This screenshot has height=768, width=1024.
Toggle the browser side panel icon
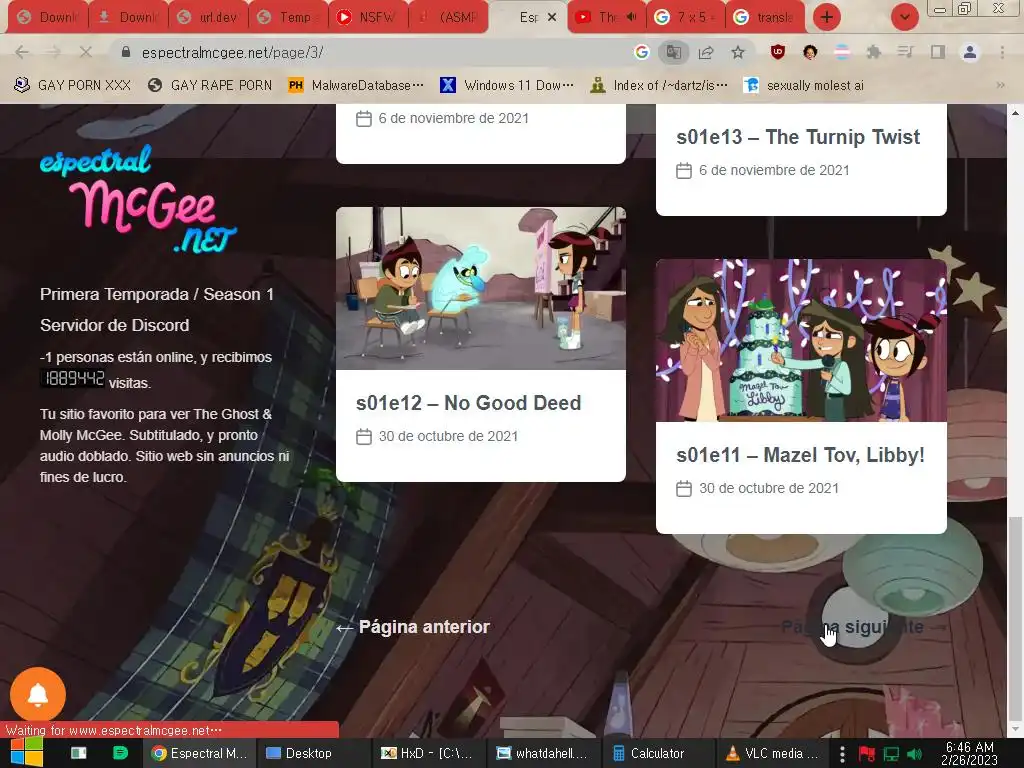coord(937,52)
